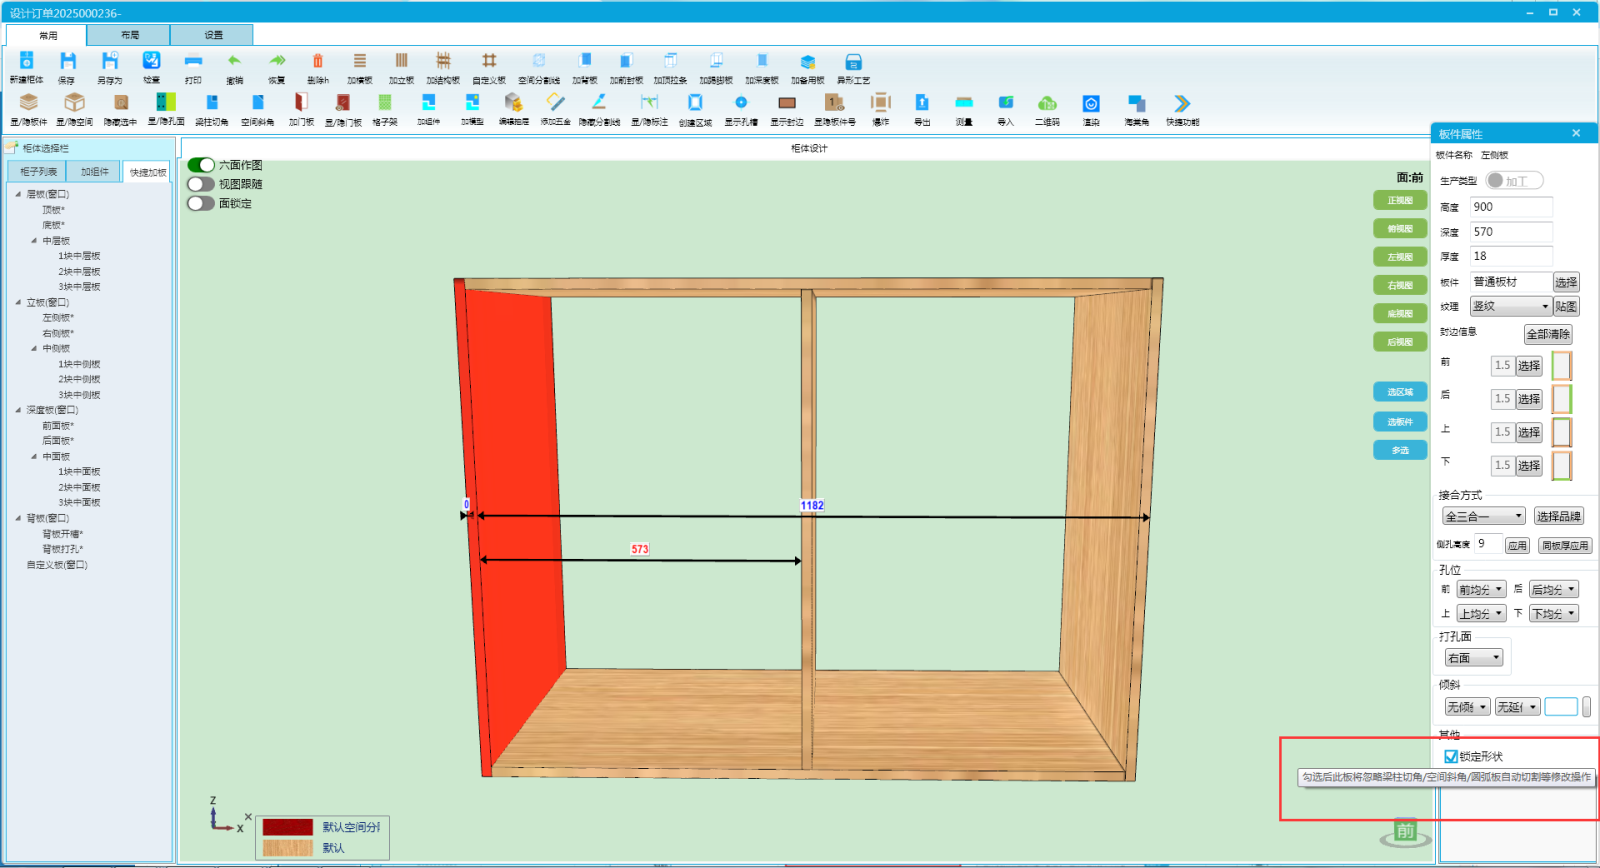
Task: Click the 俯视图 view button
Action: click(x=1400, y=229)
